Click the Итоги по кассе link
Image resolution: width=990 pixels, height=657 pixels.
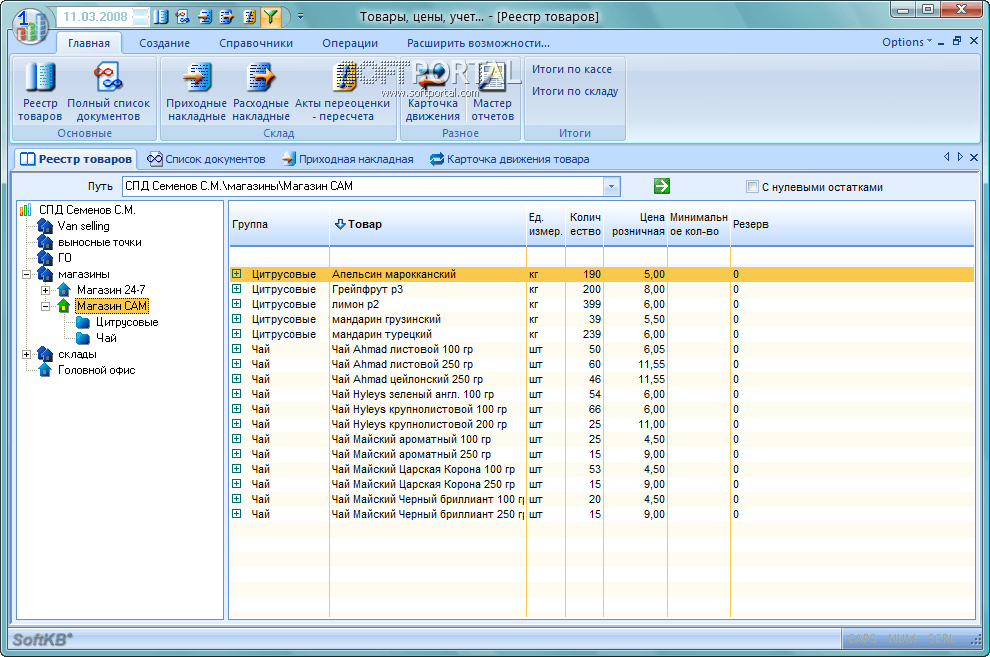[572, 69]
